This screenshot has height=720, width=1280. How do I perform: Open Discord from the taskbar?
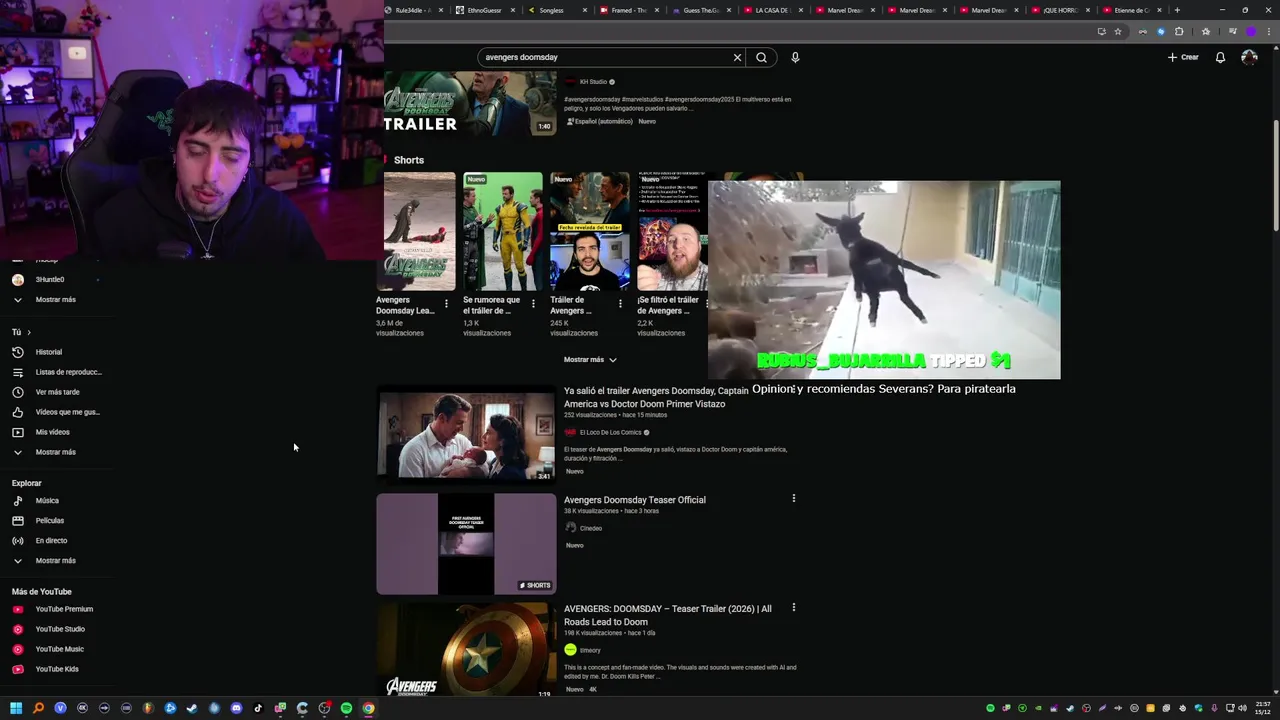(x=236, y=708)
